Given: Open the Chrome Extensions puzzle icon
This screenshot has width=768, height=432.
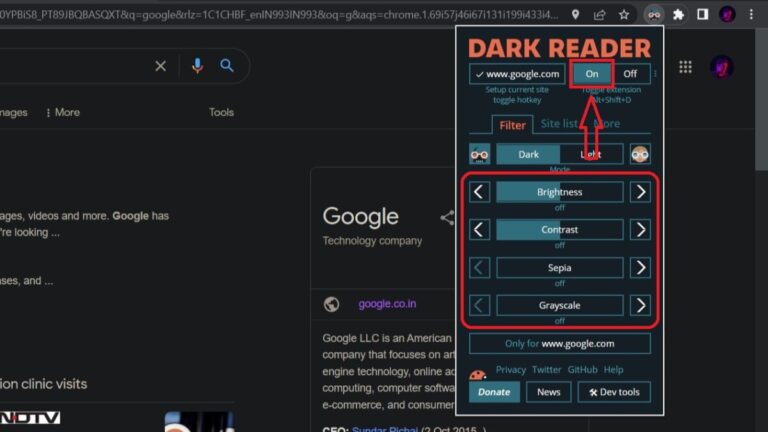Looking at the screenshot, I should pyautogui.click(x=679, y=15).
